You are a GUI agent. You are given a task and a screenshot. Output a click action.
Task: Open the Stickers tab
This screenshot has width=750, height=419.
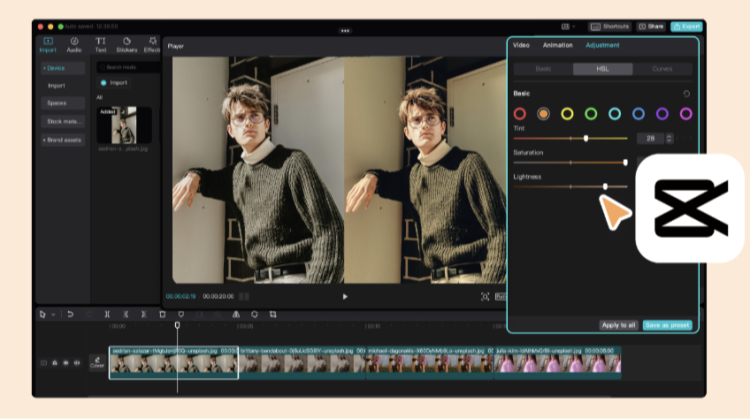pos(127,45)
